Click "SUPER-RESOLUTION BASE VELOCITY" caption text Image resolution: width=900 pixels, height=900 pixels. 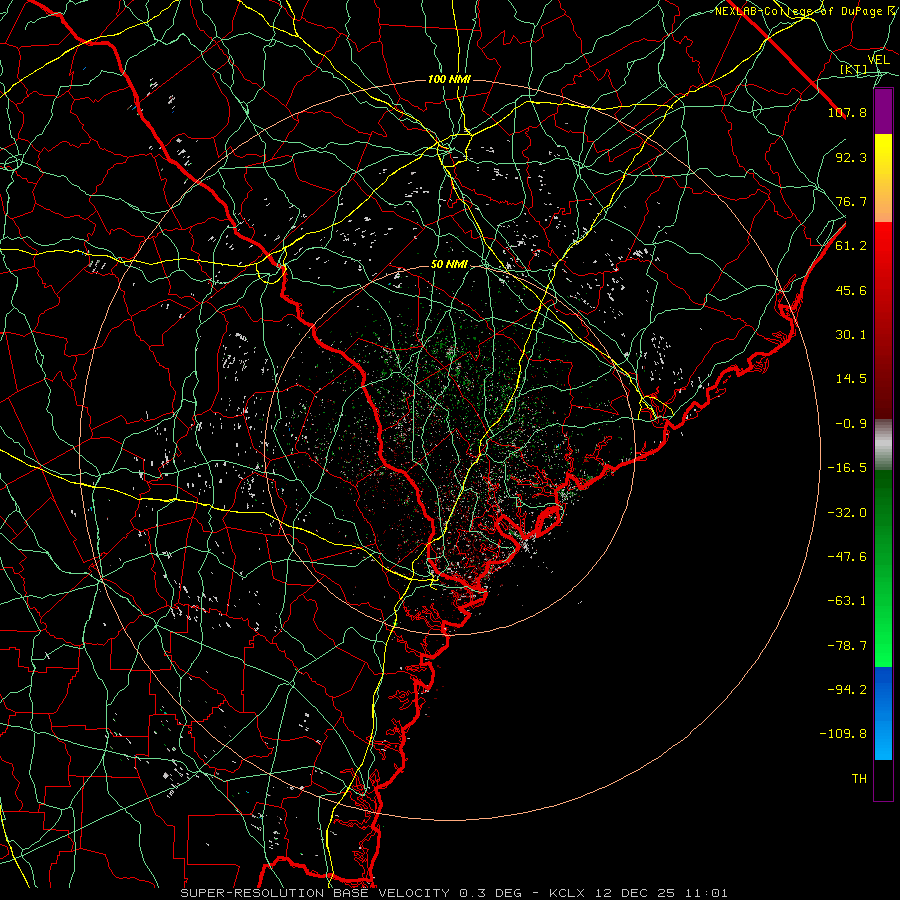pyautogui.click(x=315, y=893)
